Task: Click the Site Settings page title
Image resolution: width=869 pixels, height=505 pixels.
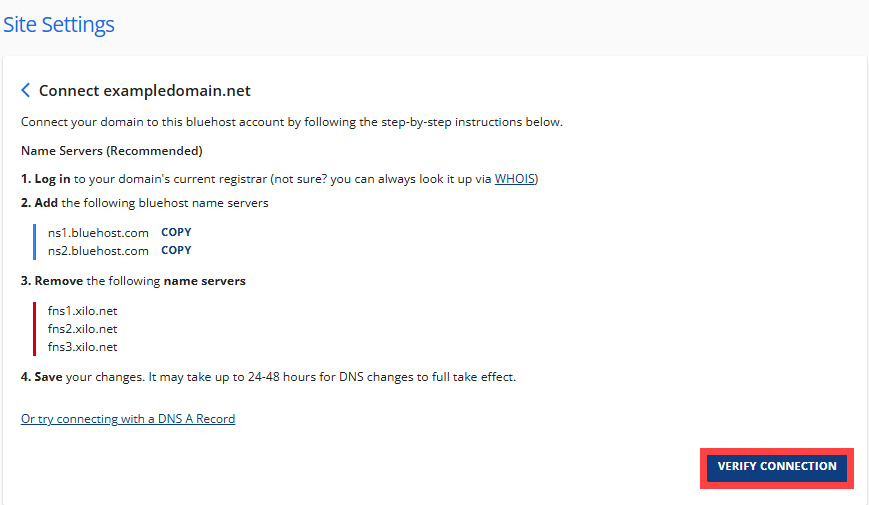Action: pos(58,25)
